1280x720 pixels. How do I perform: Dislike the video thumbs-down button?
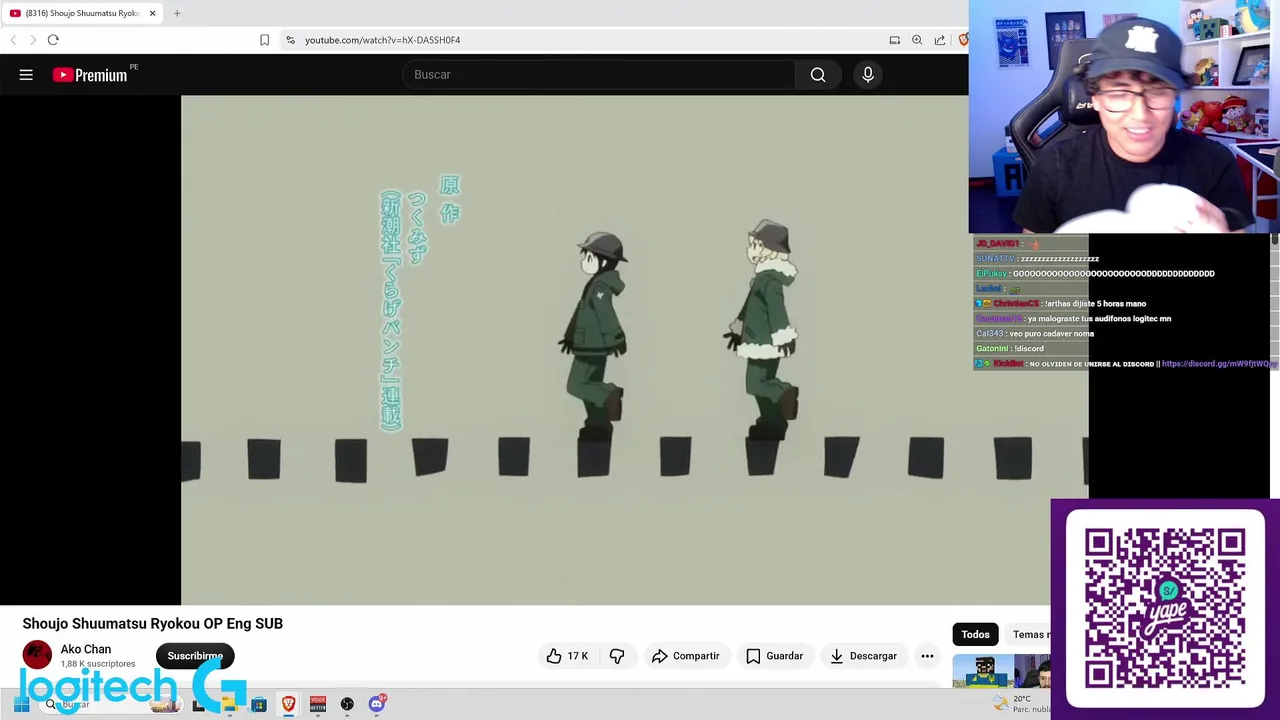[617, 656]
